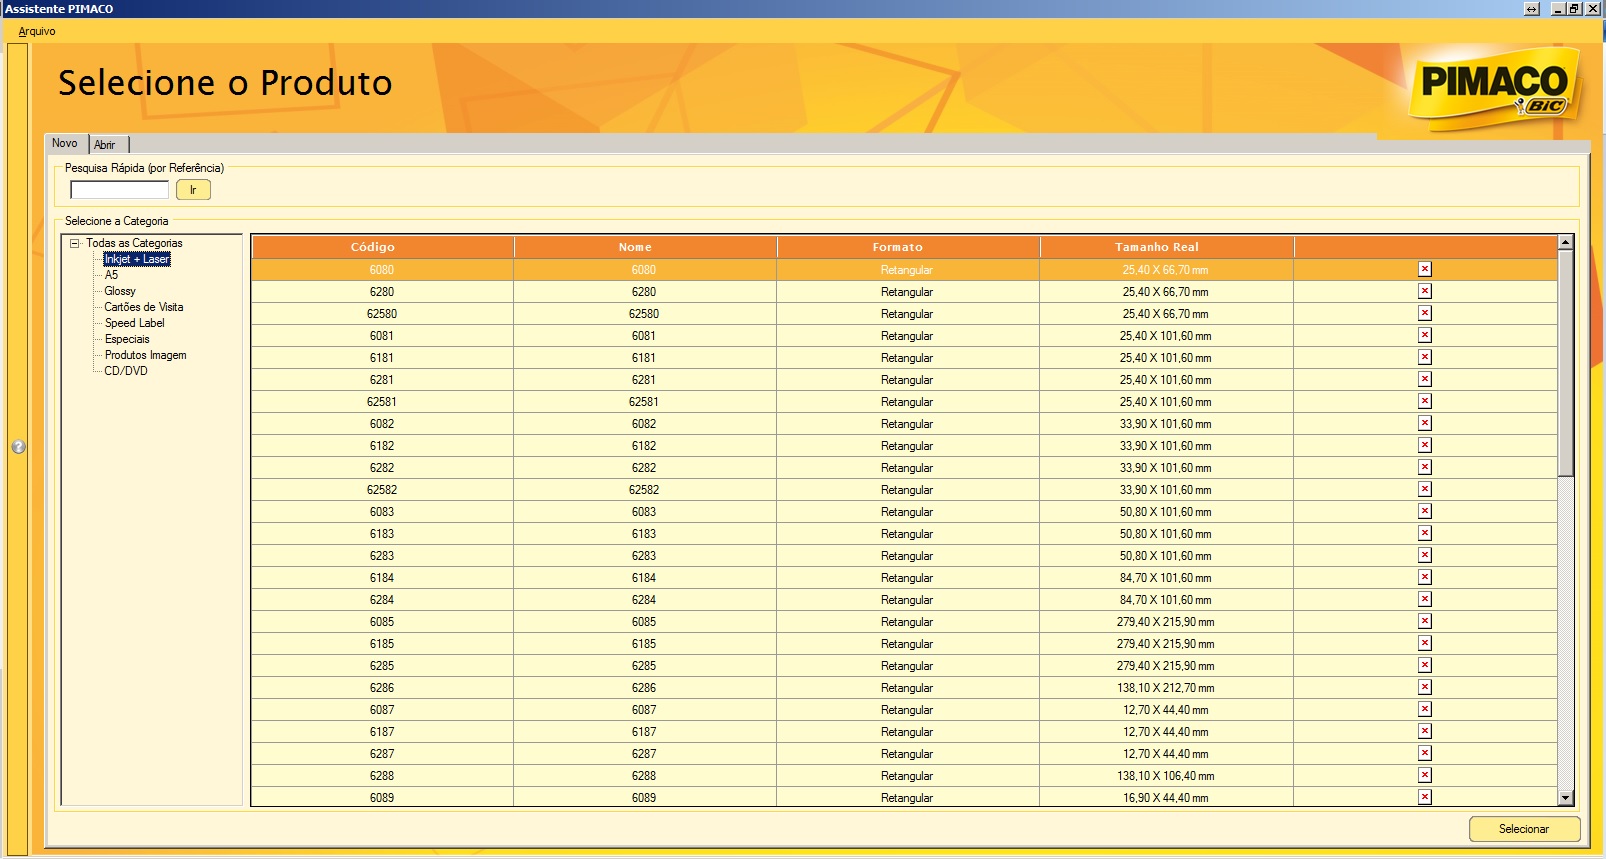Click the red X icon in row 62580
This screenshot has height=859, width=1606.
(x=1425, y=313)
